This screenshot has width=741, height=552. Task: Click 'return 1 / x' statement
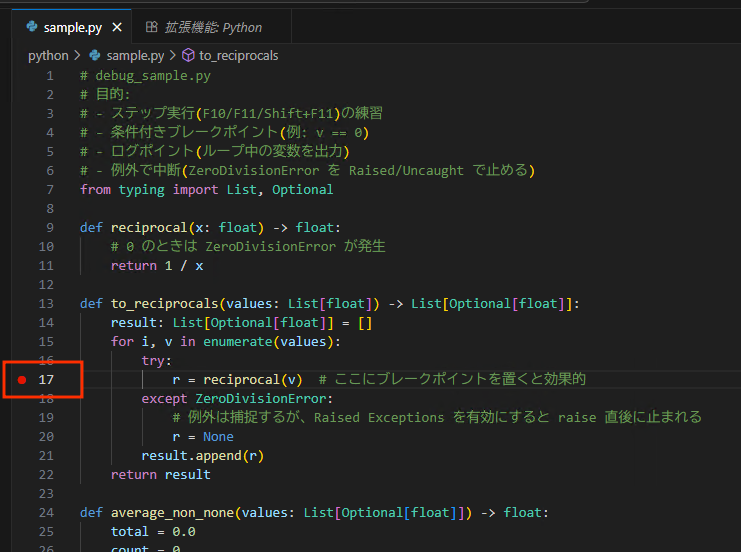click(x=157, y=266)
